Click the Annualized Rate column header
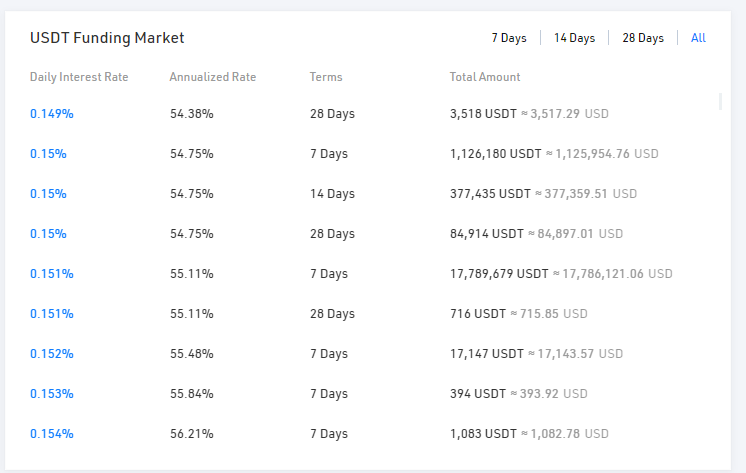The image size is (746, 473). [213, 77]
